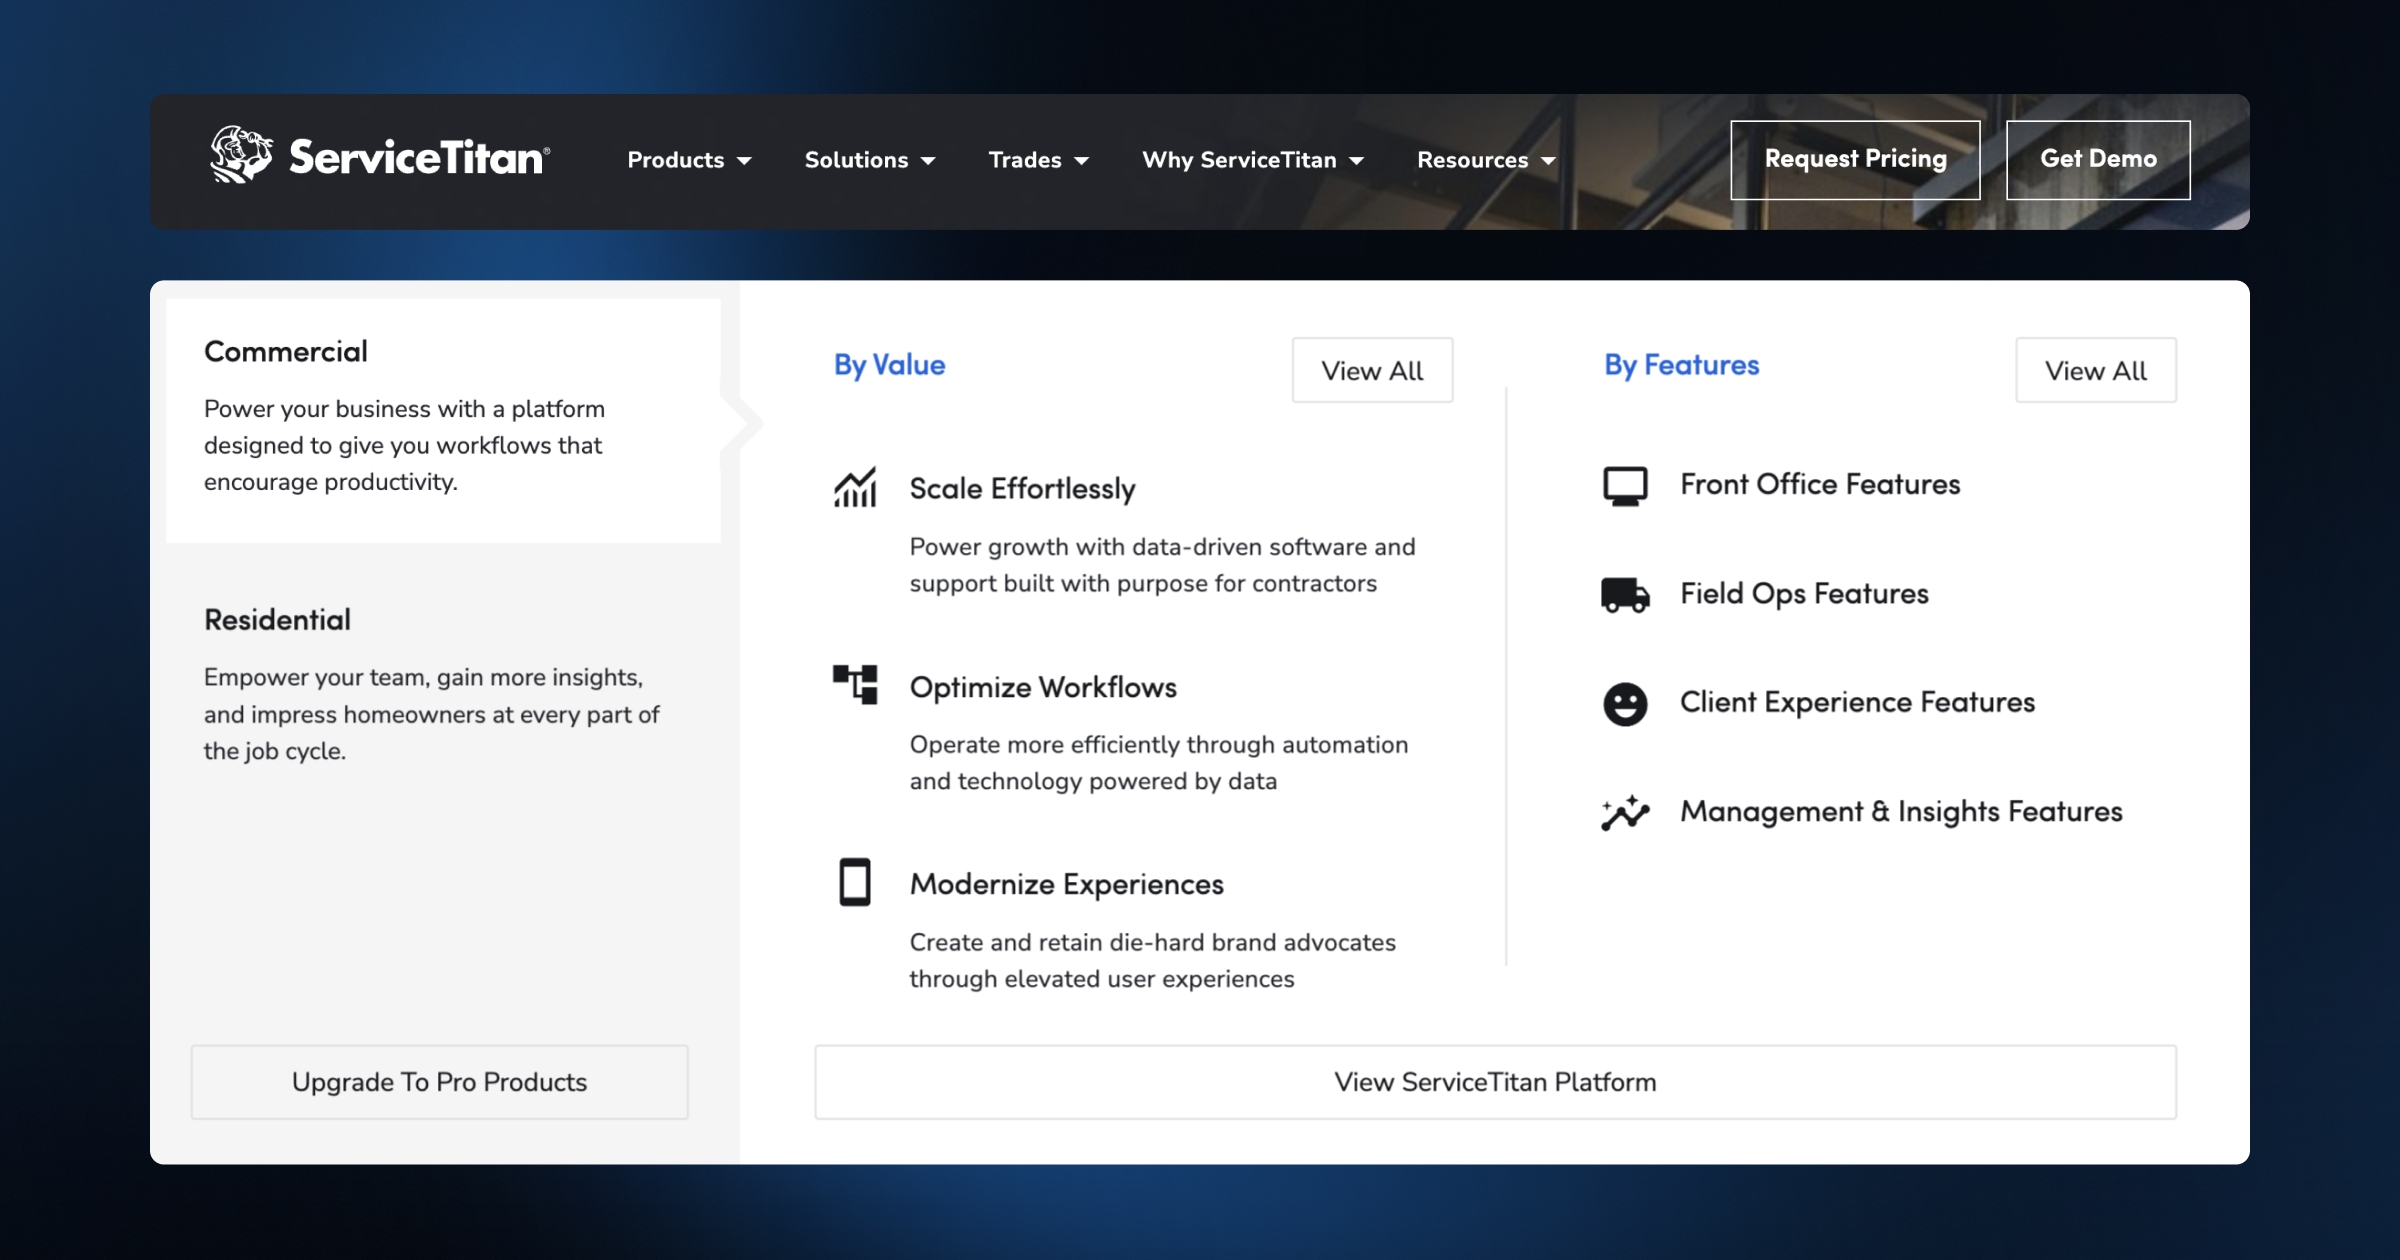This screenshot has height=1260, width=2400.
Task: Open the Solutions dropdown
Action: [x=869, y=160]
